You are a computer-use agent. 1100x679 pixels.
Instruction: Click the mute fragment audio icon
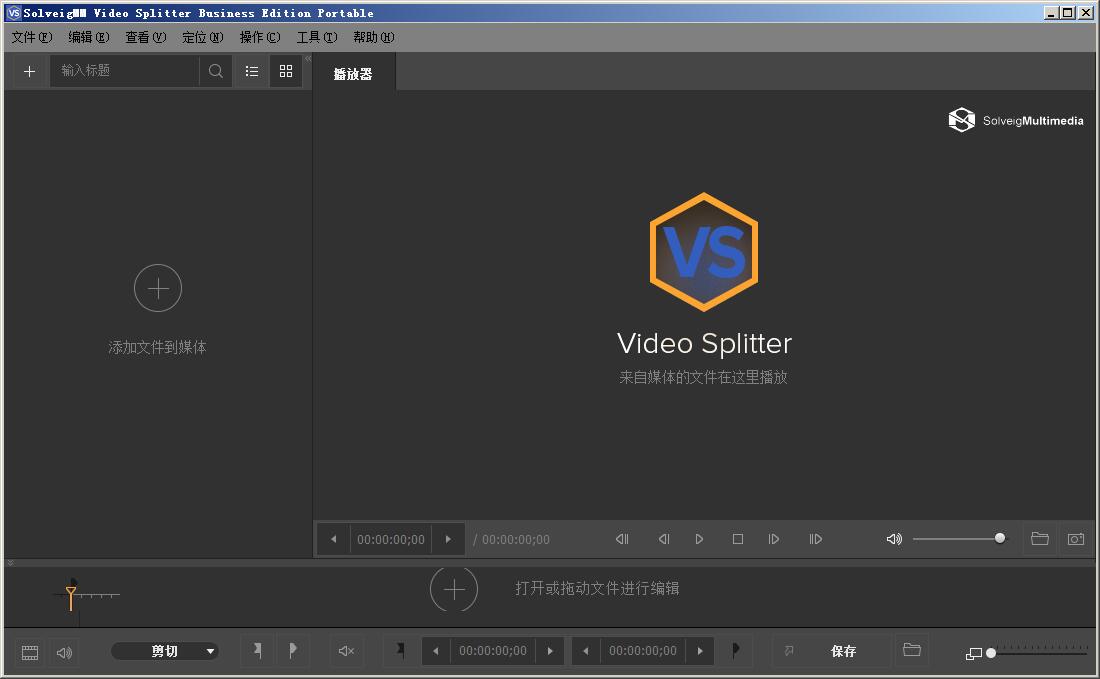tap(346, 651)
